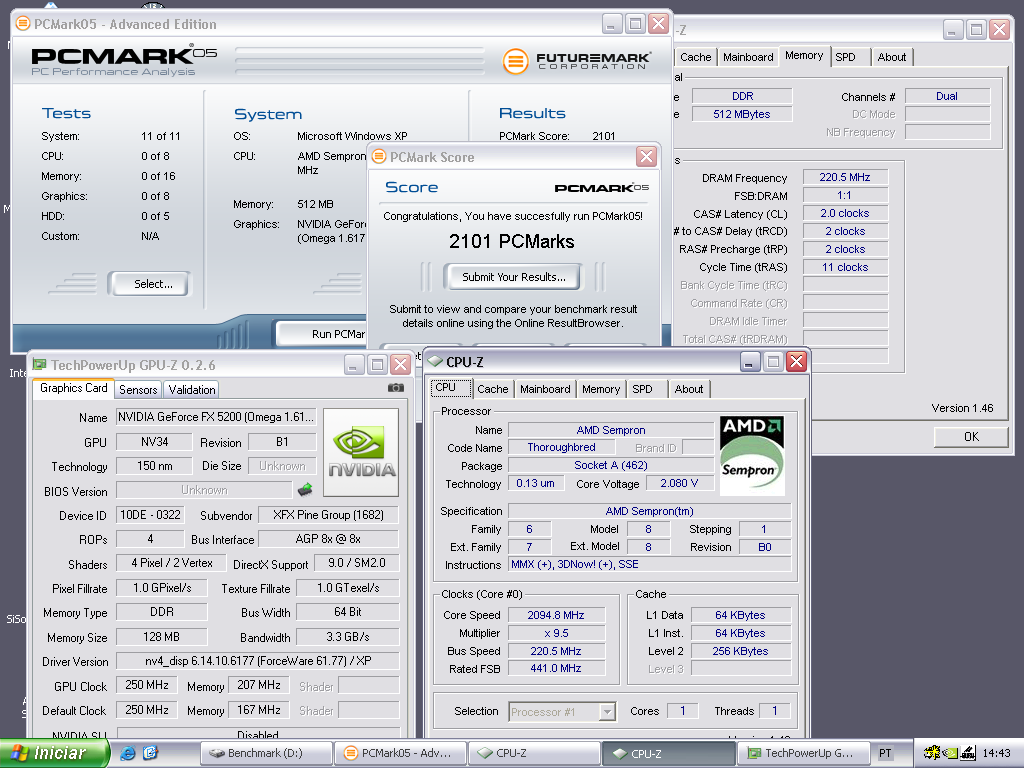Click the GPU-Z title bar icon
Image resolution: width=1024 pixels, height=768 pixels.
pos(40,364)
